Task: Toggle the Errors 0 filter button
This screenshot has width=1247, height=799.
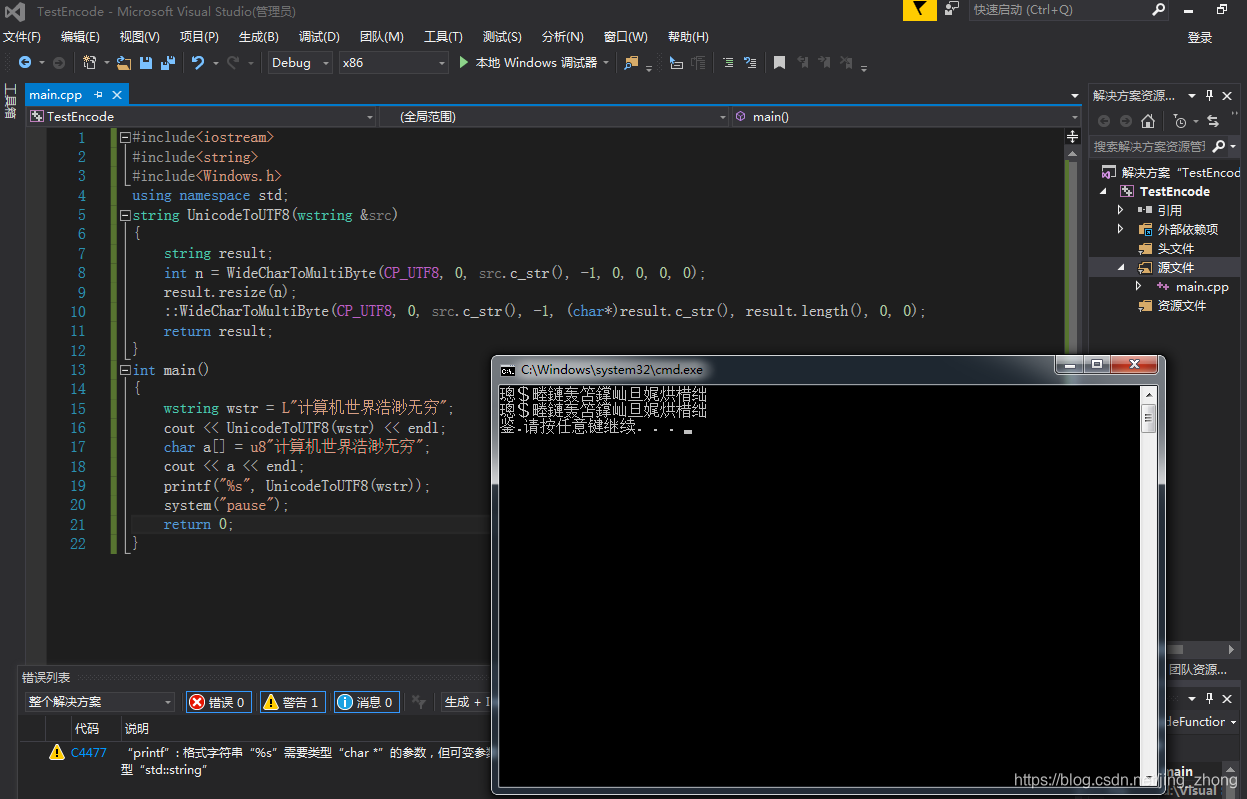Action: [x=217, y=702]
